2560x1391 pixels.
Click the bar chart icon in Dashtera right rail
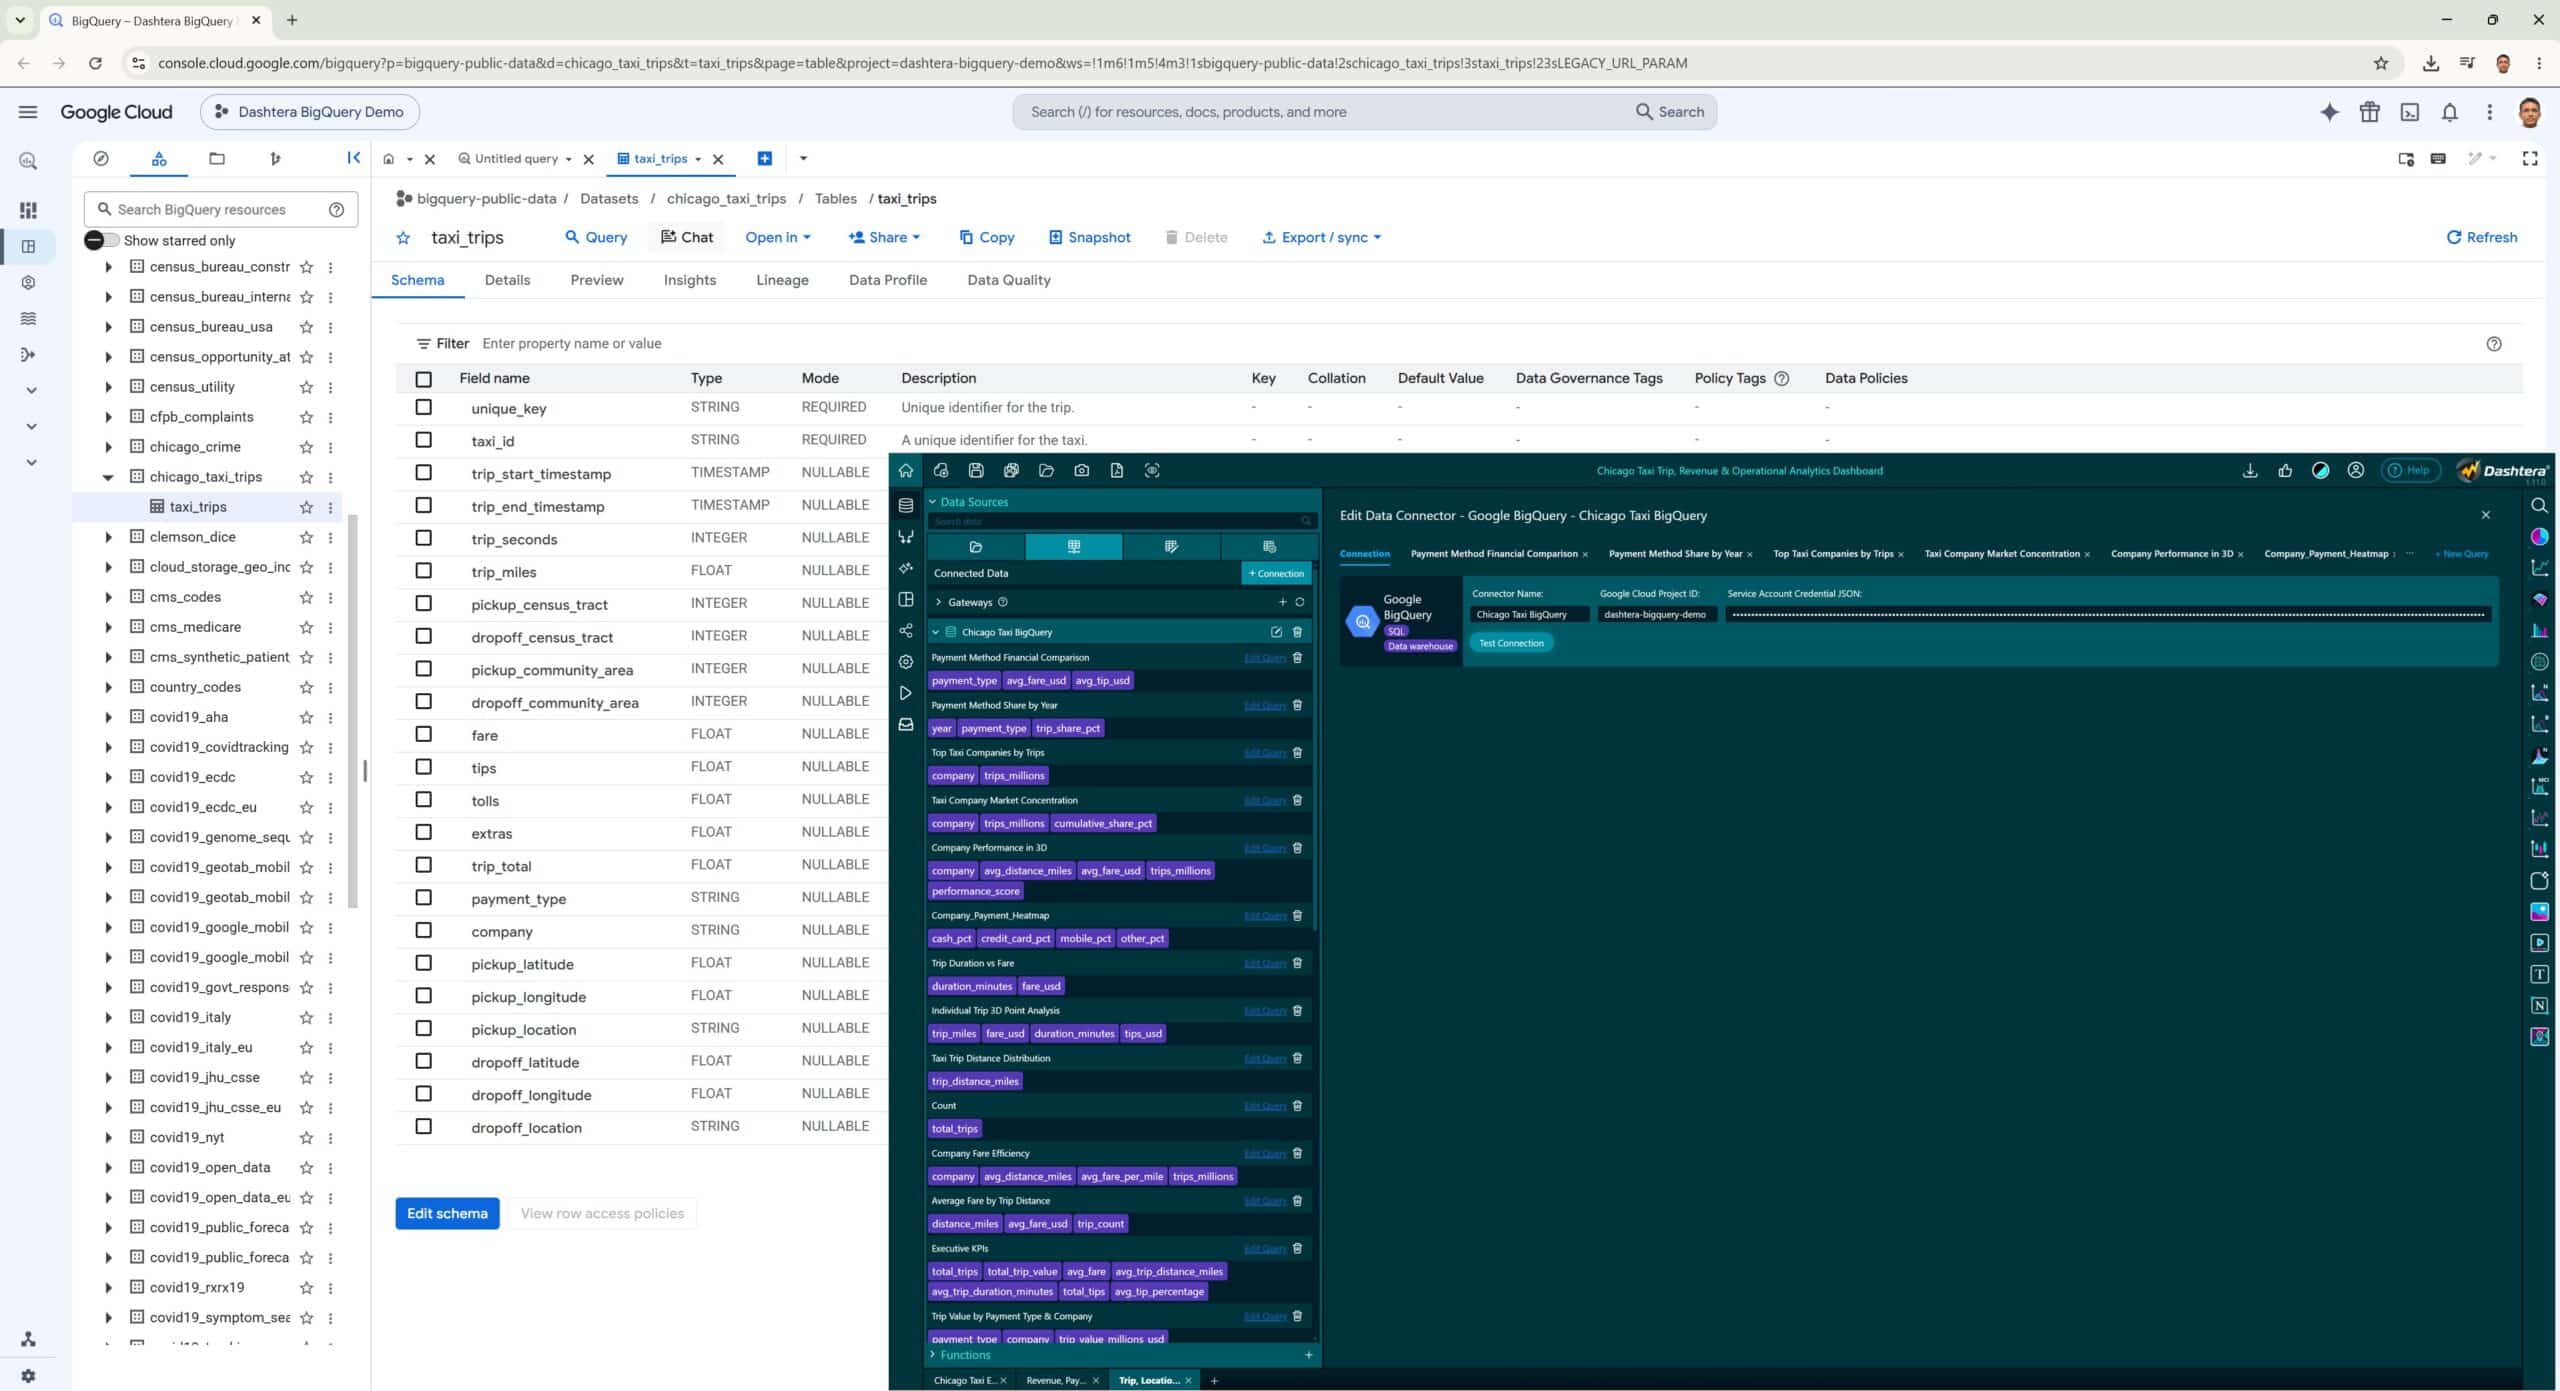pos(2540,631)
